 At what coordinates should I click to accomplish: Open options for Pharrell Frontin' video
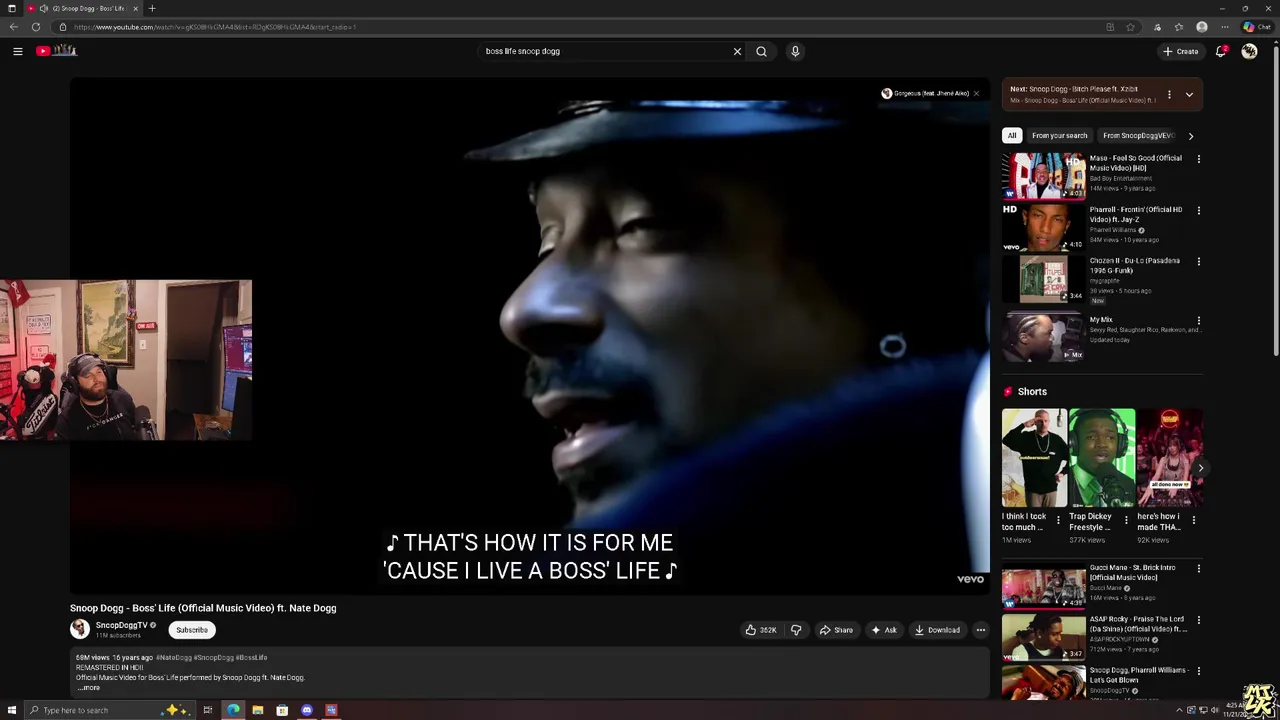pyautogui.click(x=1198, y=211)
